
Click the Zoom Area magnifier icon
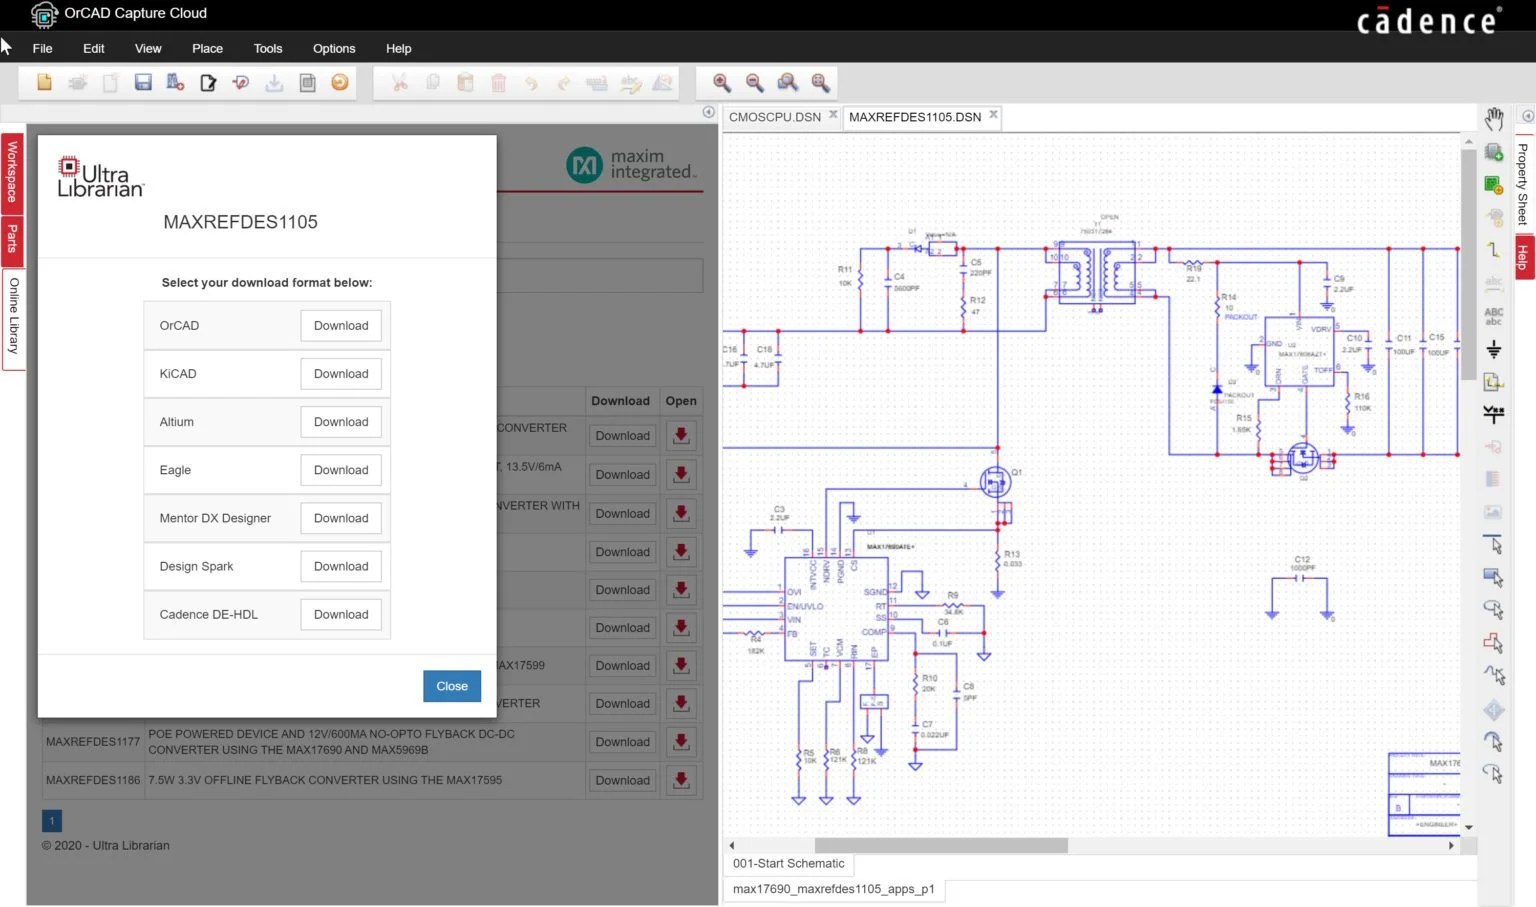[x=788, y=83]
